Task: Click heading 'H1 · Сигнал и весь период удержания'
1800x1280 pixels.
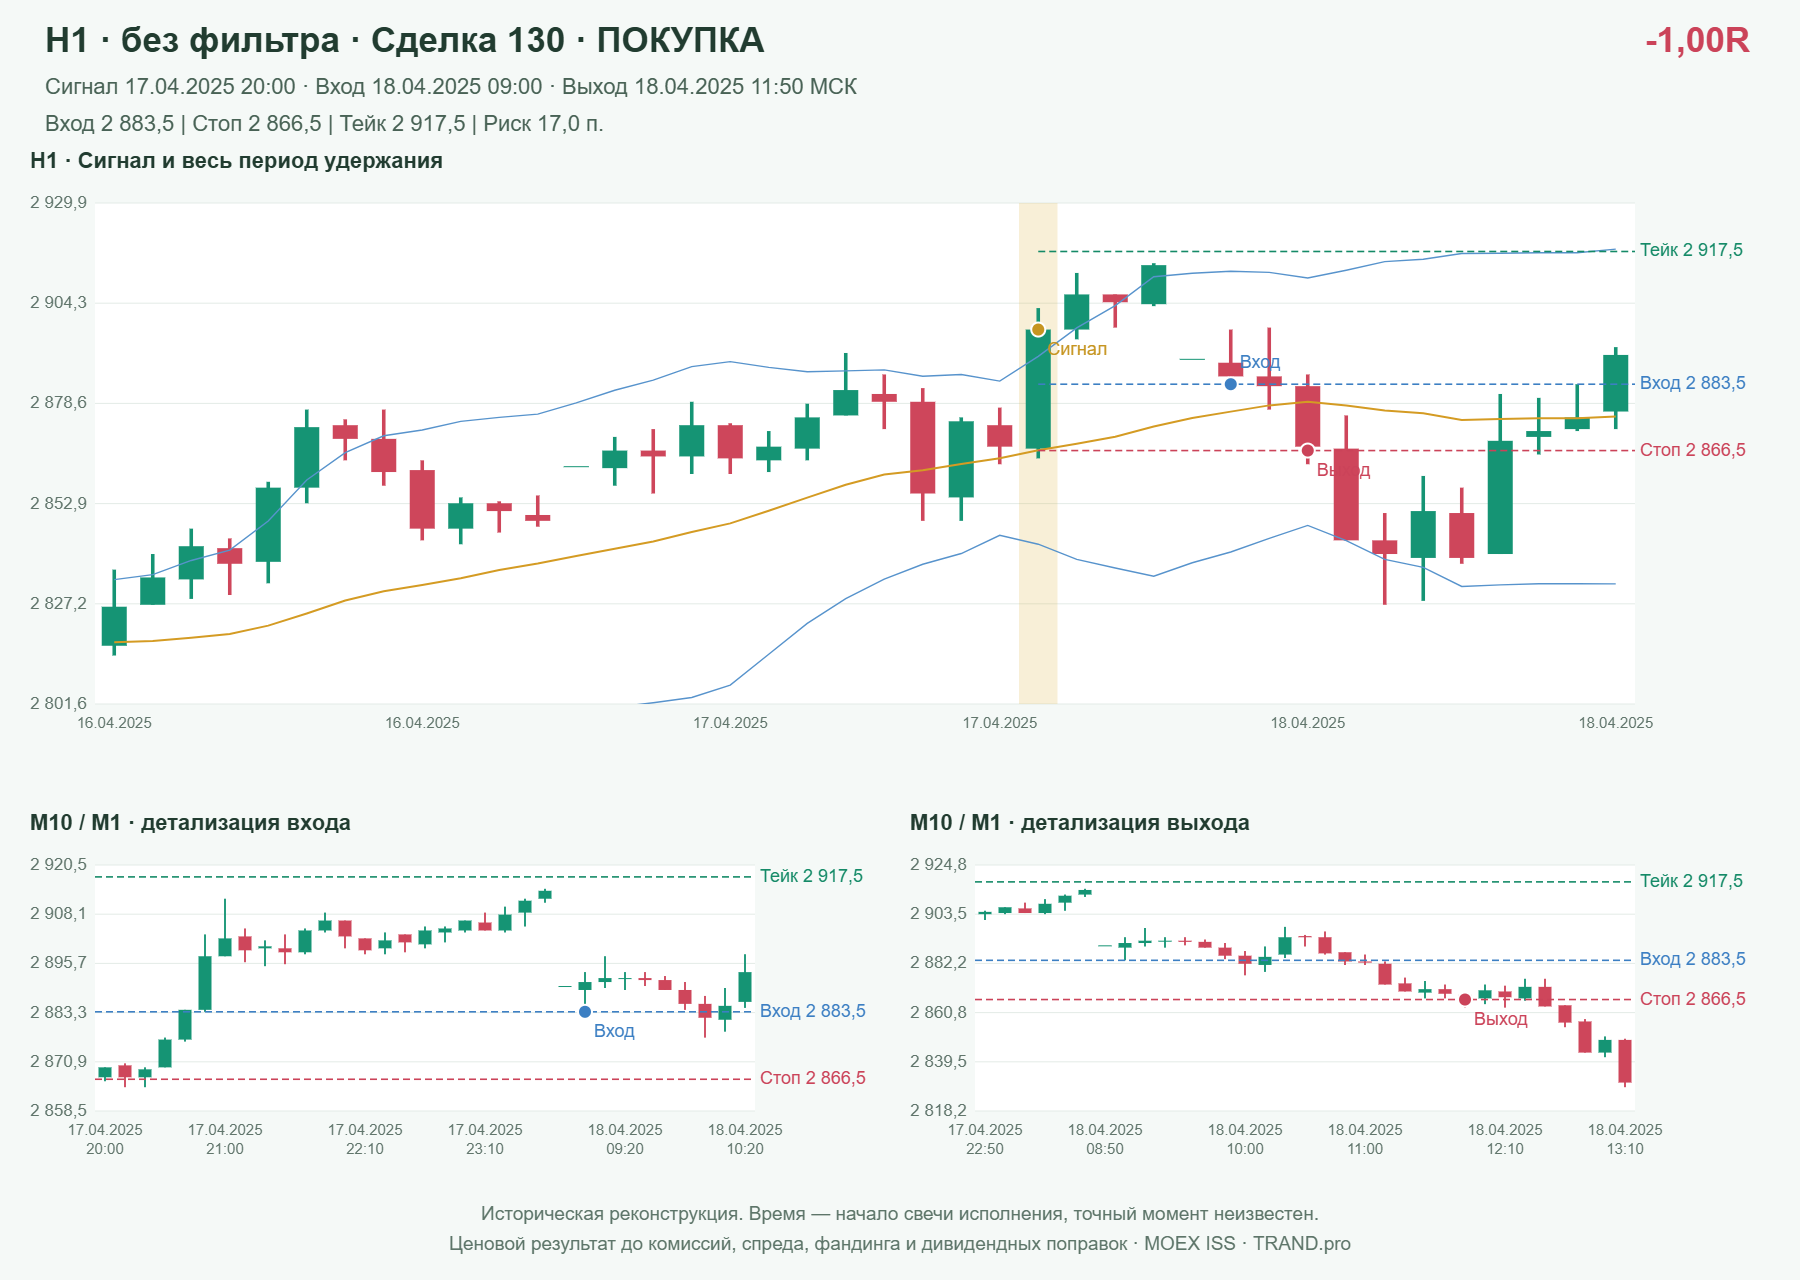Action: coord(237,161)
